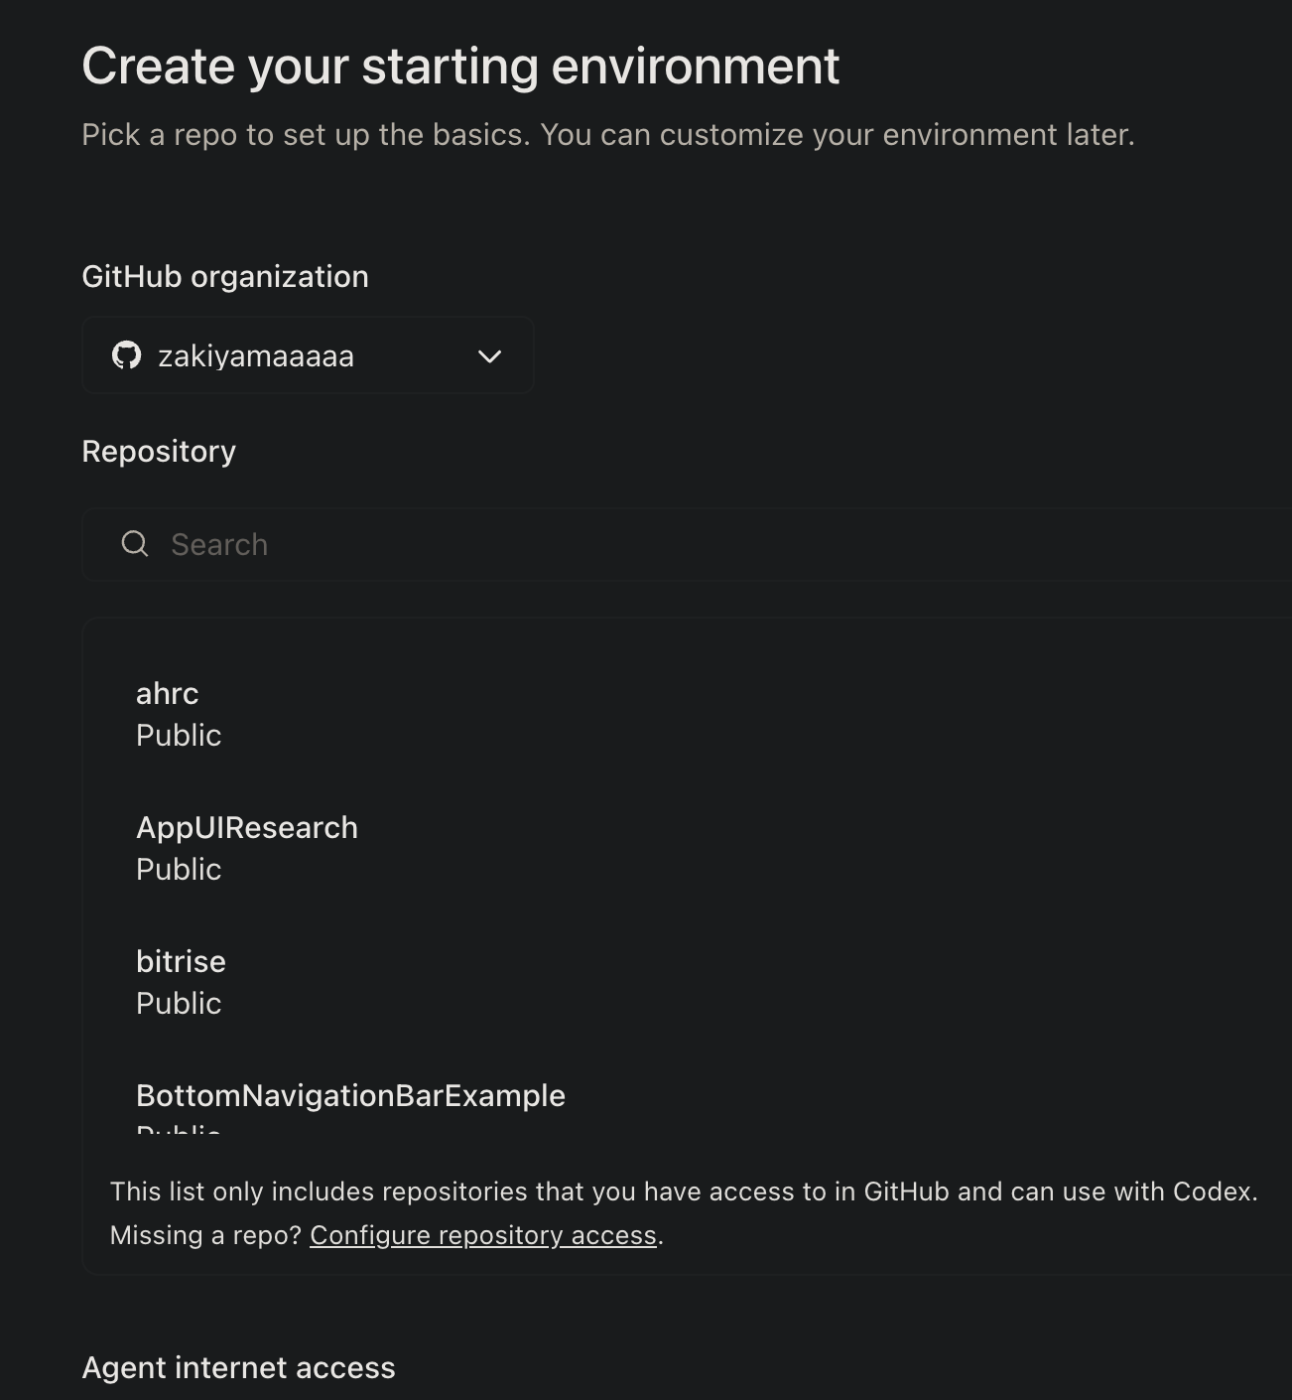Click the Repository section label
The image size is (1292, 1400).
point(159,451)
